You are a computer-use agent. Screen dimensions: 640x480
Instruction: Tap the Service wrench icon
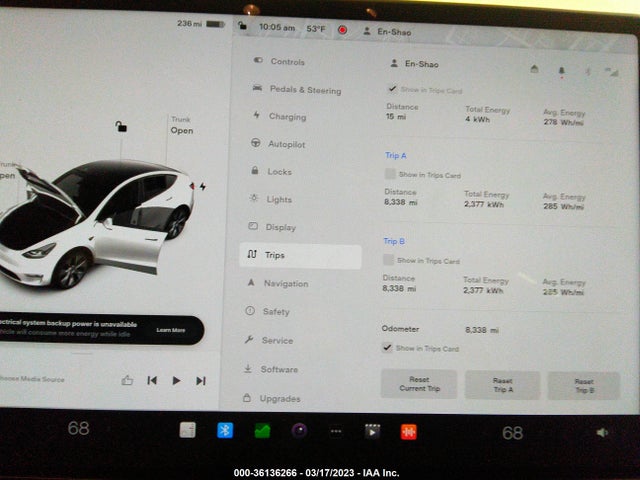point(249,339)
